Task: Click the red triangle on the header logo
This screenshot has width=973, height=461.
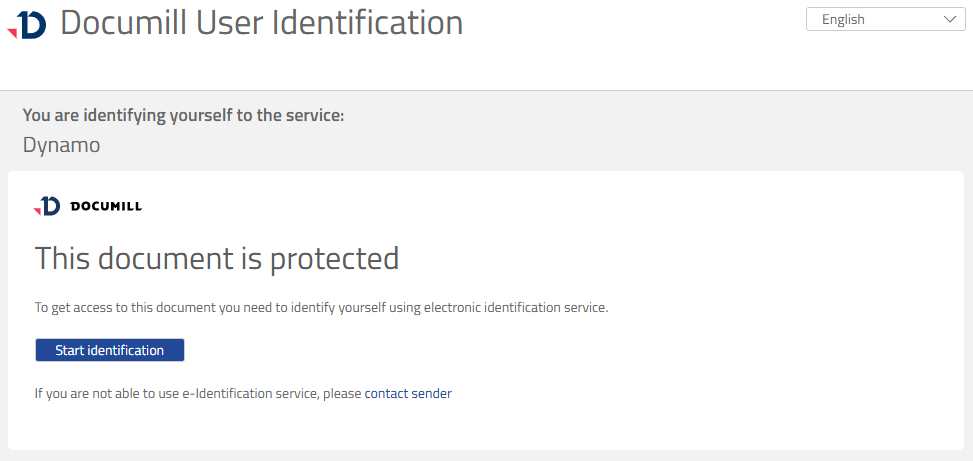Action: click(x=12, y=33)
